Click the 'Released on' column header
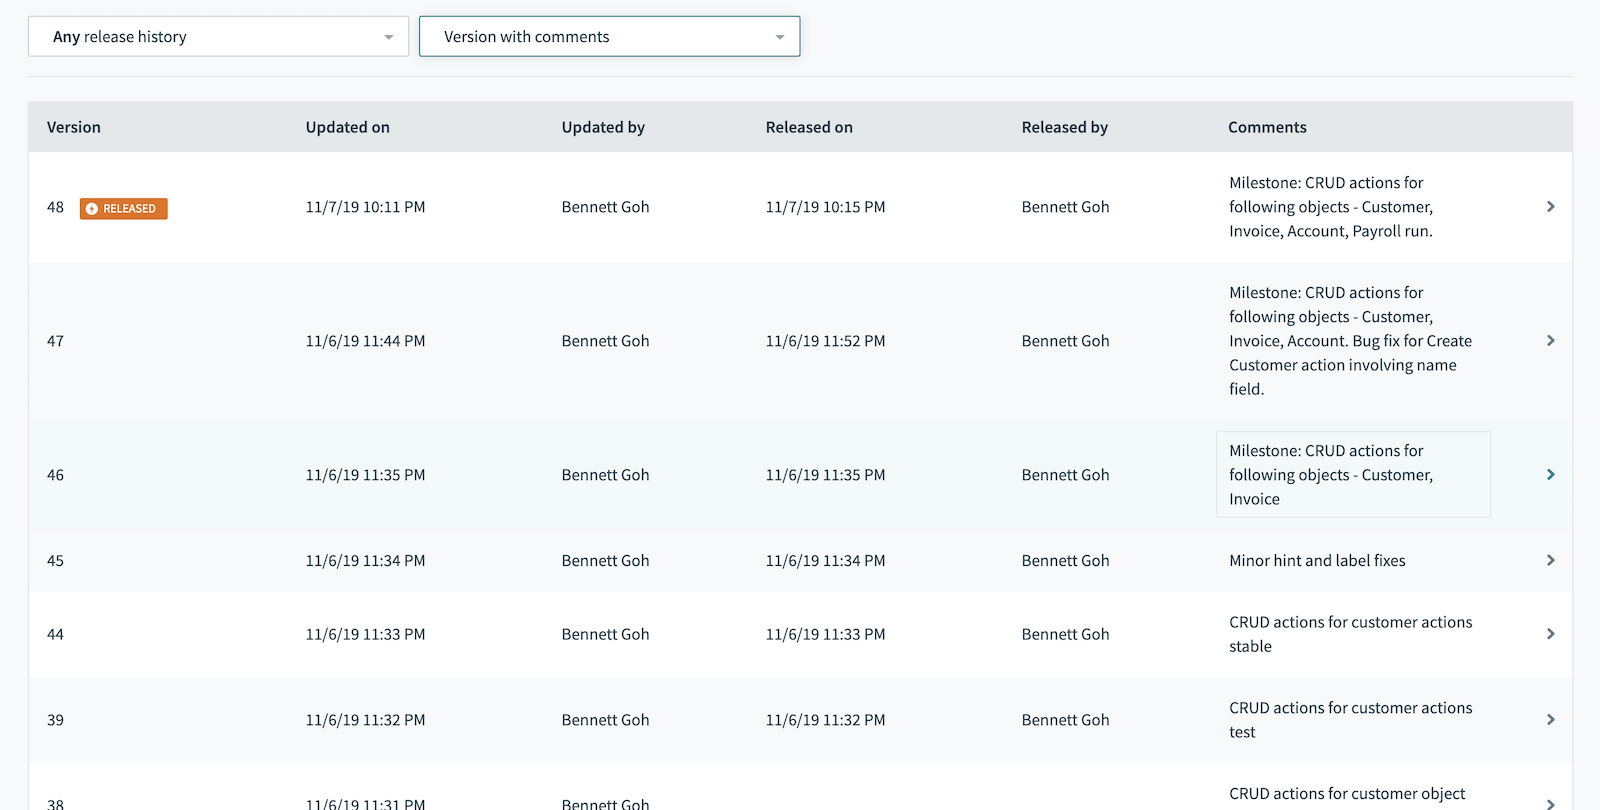 pos(808,127)
